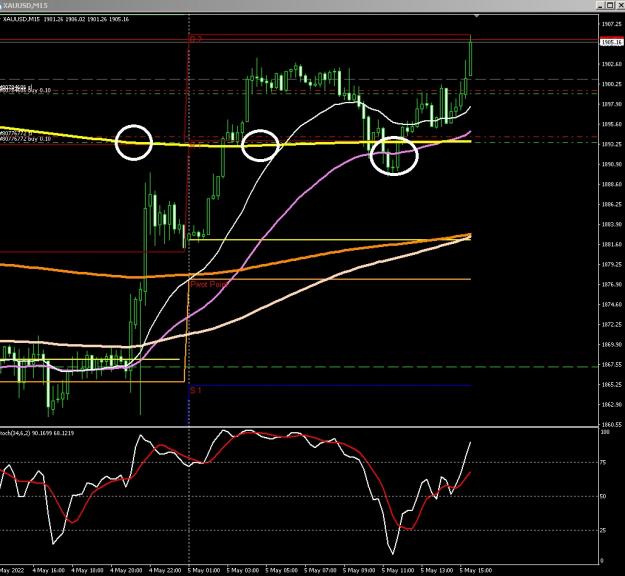Select the current price tag 1905.16
This screenshot has width=625, height=576.
[611, 42]
